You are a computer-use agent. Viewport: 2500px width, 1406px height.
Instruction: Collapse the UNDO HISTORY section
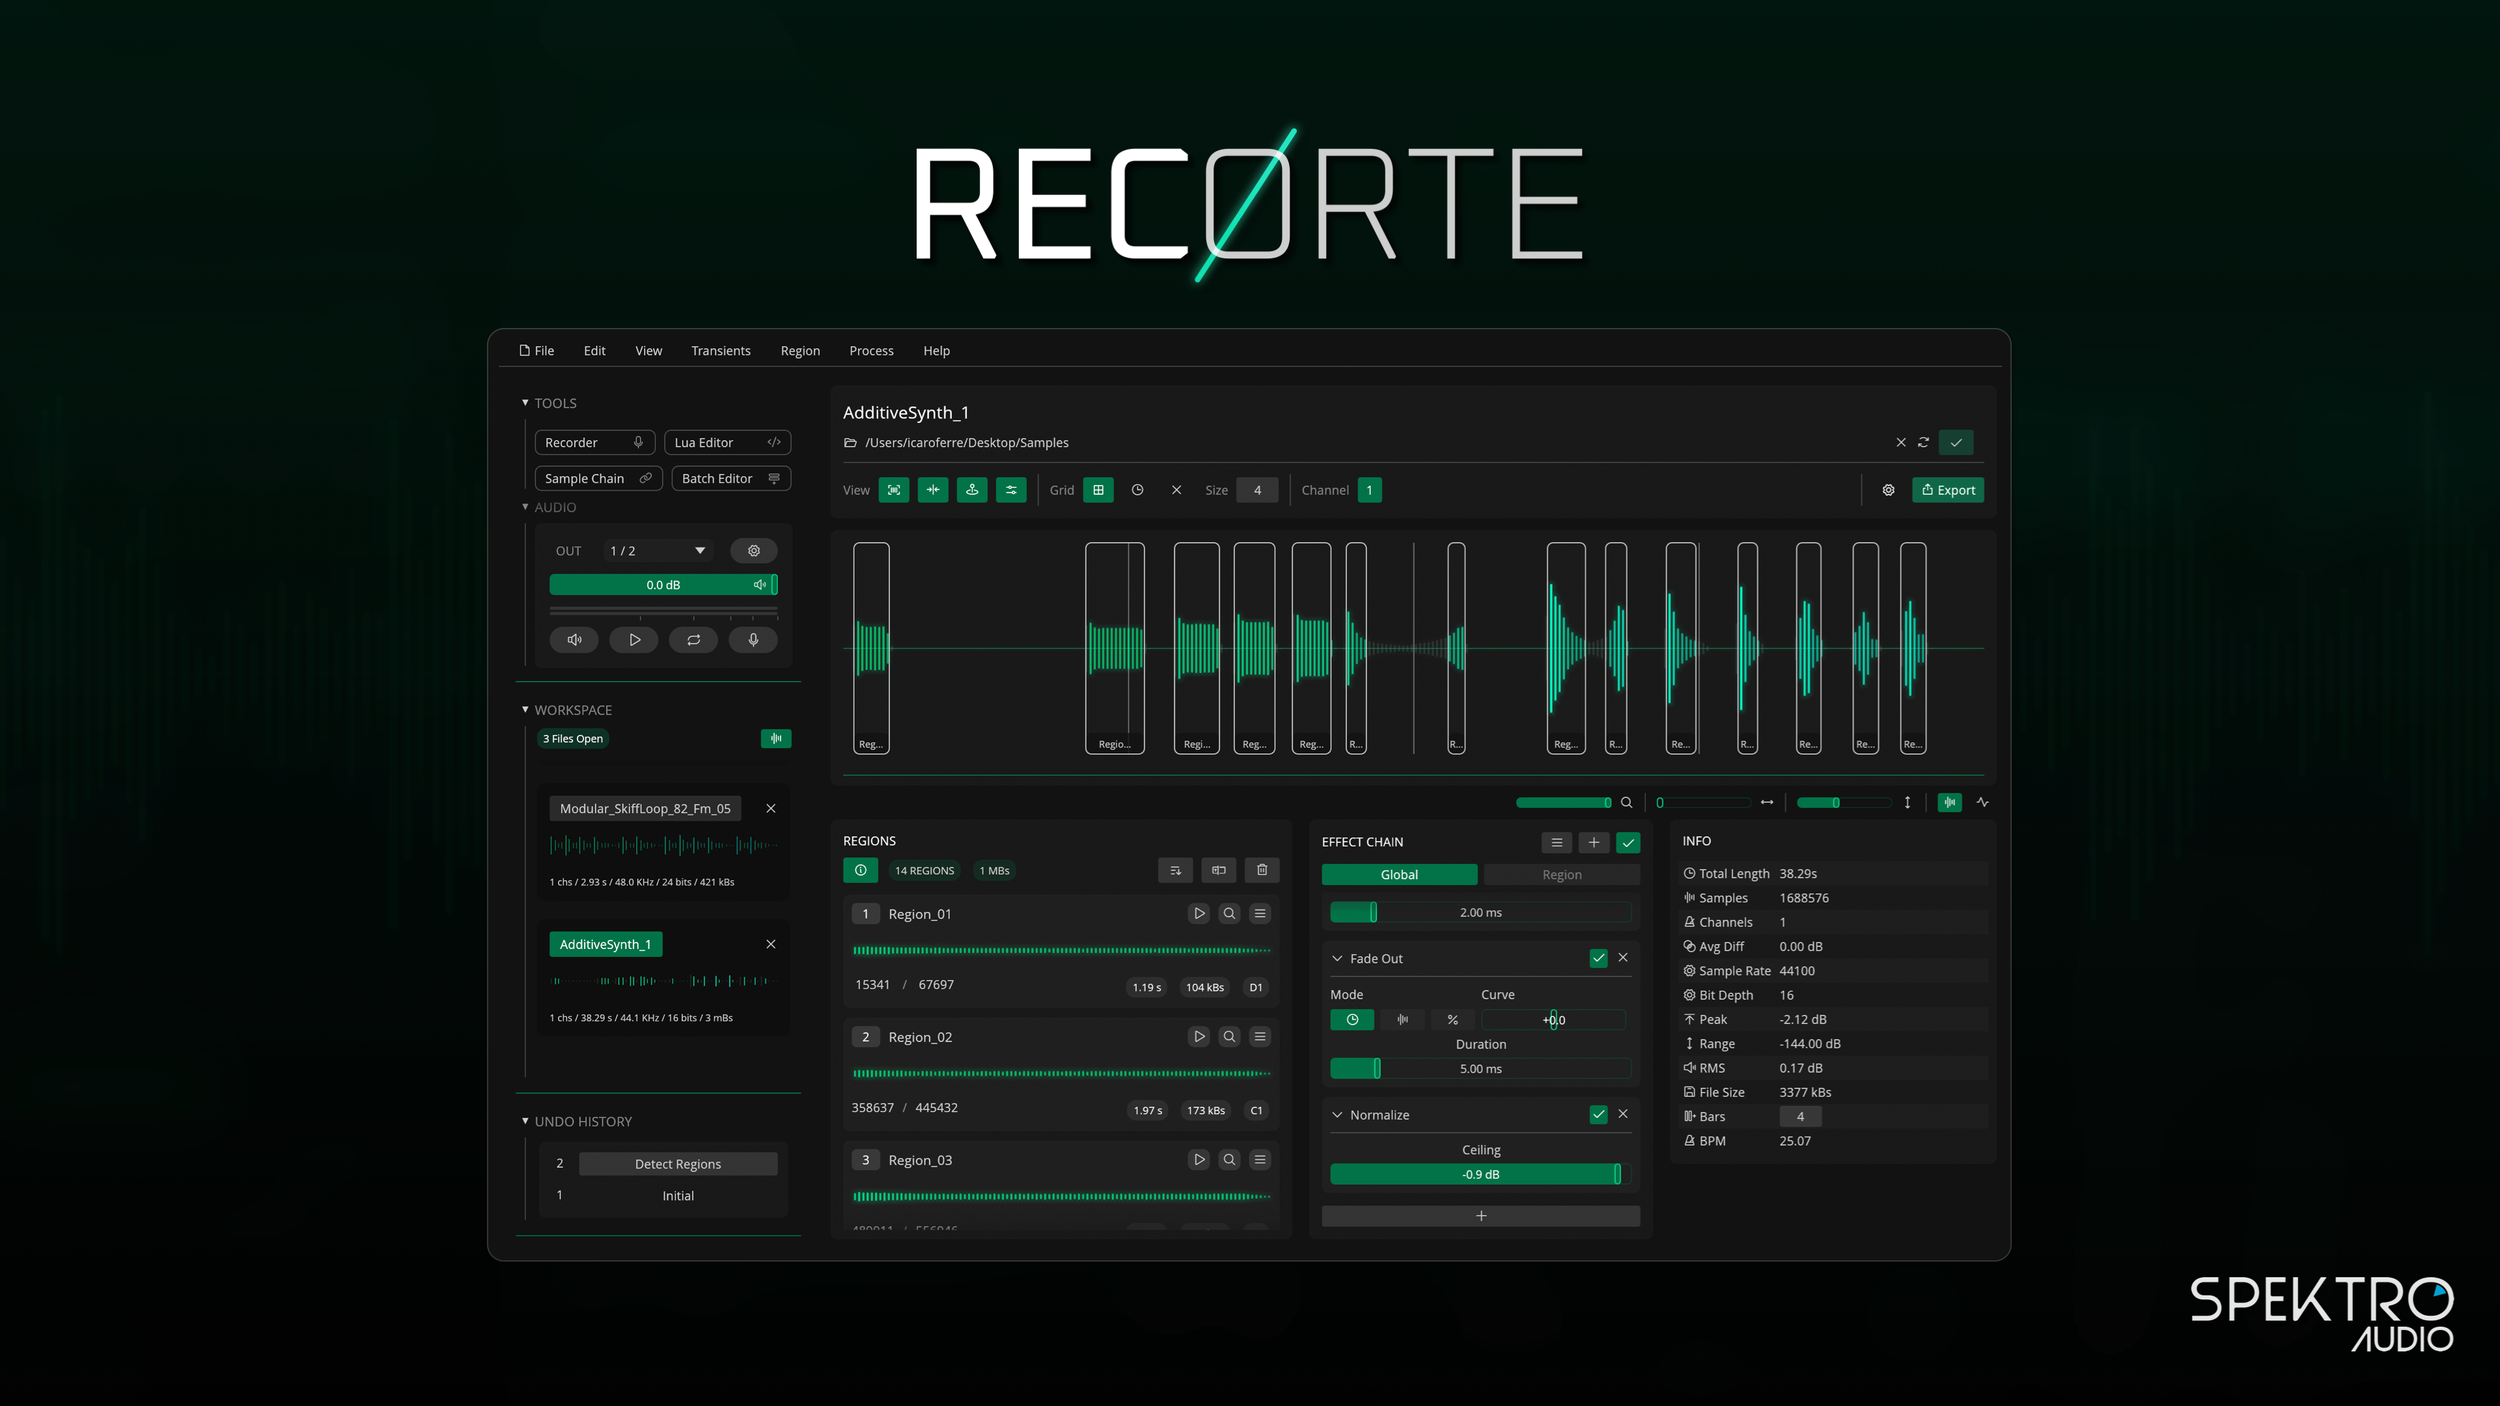[x=525, y=1121]
